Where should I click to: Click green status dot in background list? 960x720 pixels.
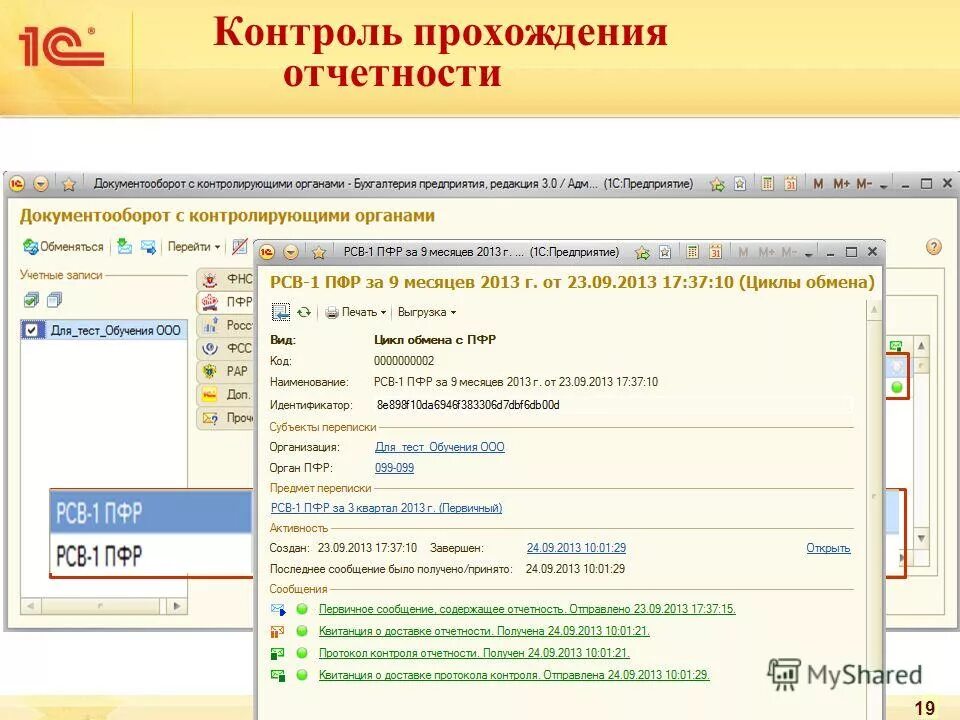pos(897,387)
